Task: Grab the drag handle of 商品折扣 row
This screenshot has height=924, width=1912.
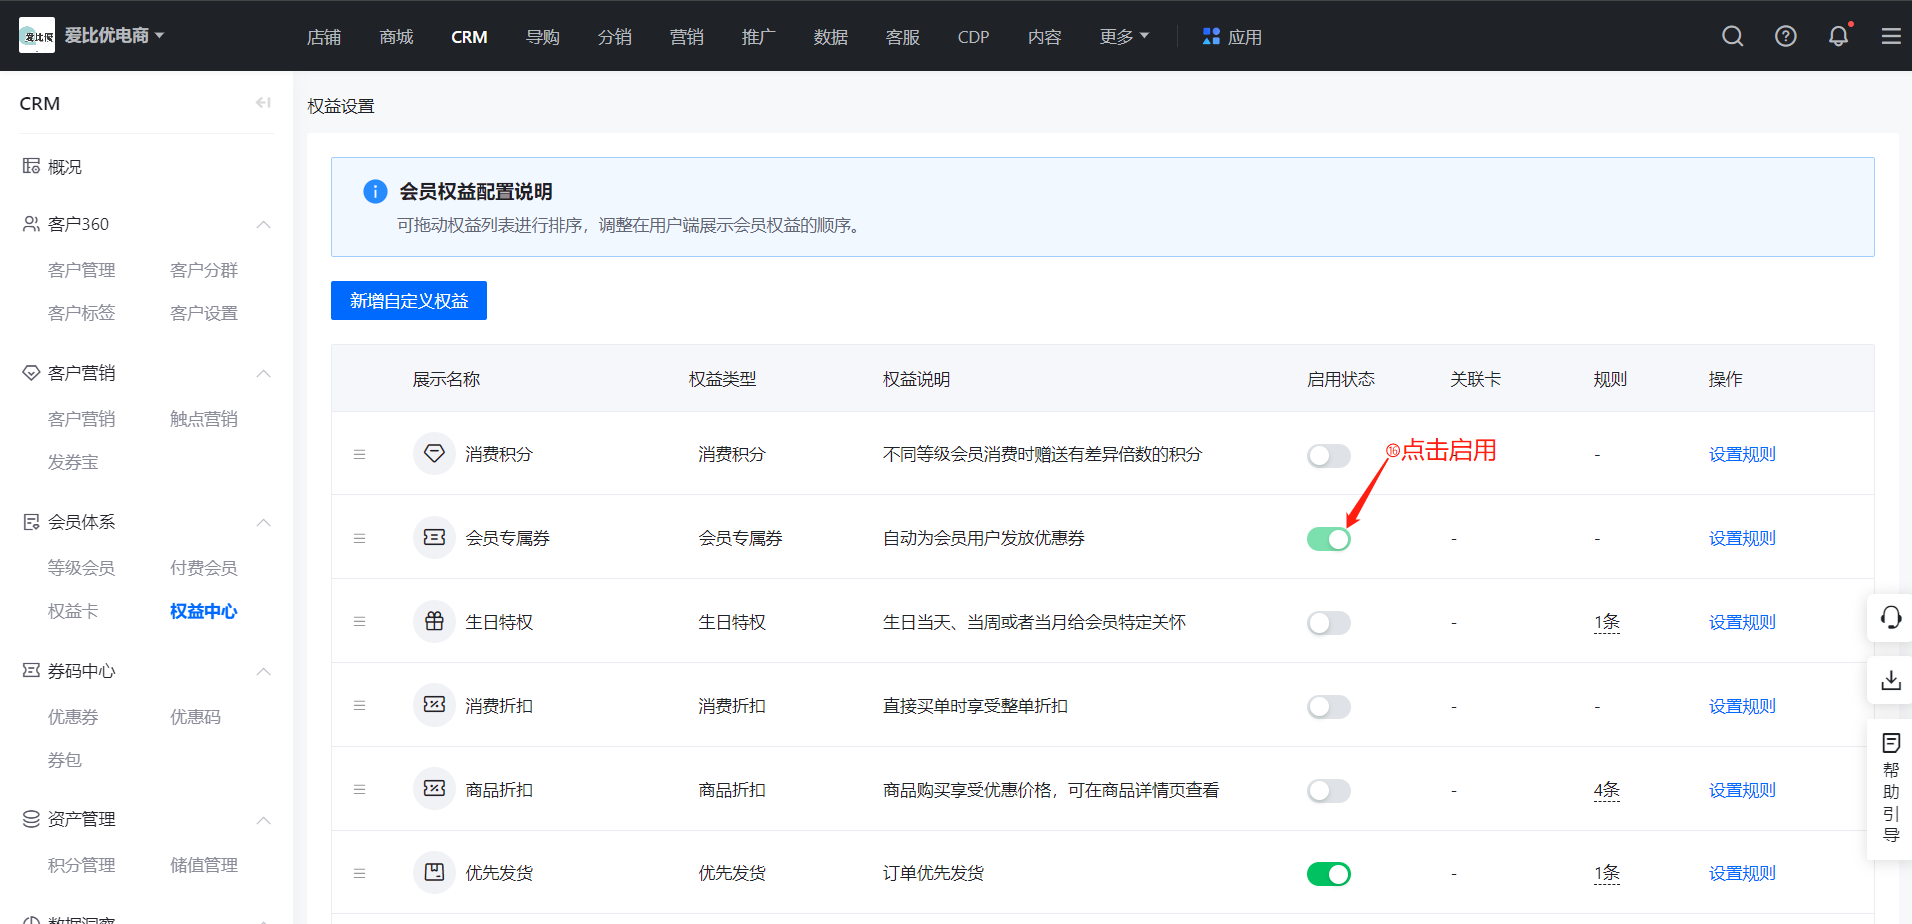Action: pos(359,790)
